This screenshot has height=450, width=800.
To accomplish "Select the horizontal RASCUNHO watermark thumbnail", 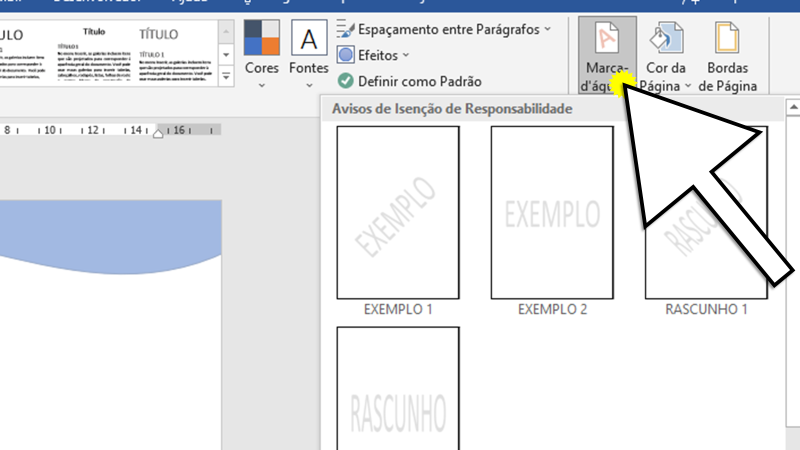I will (398, 389).
